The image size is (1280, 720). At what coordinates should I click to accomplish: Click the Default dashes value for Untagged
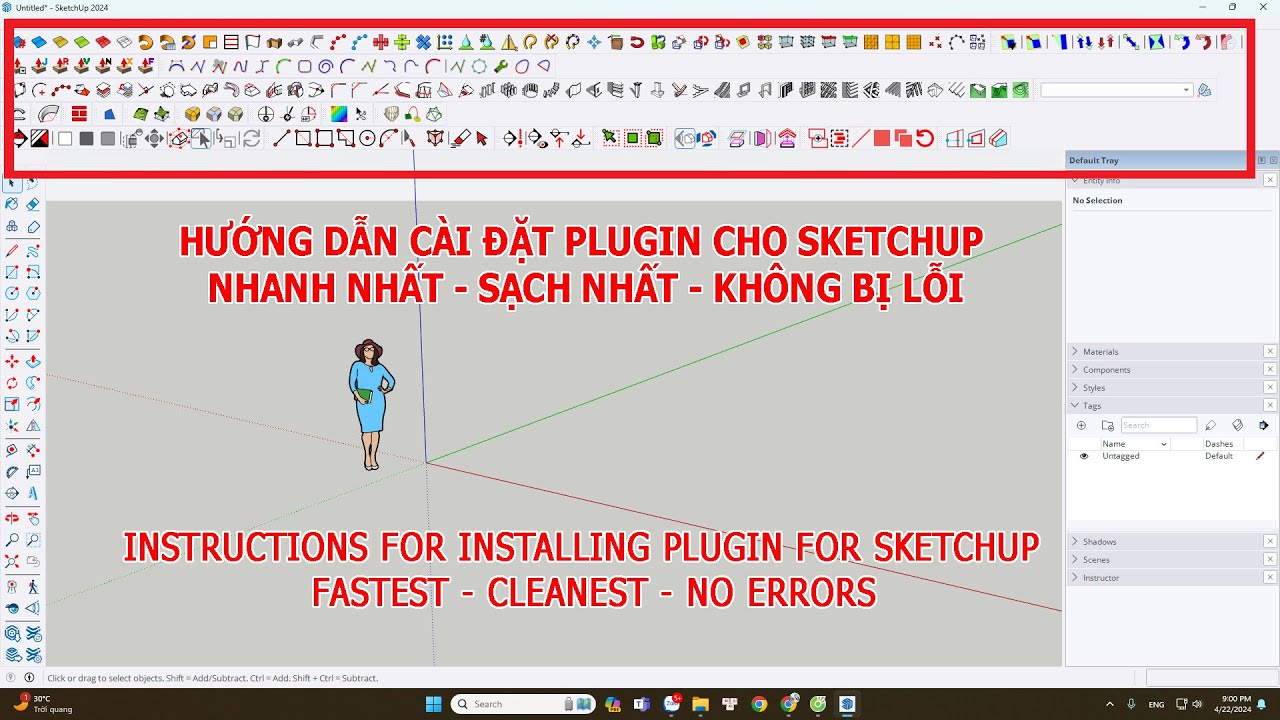(1219, 456)
